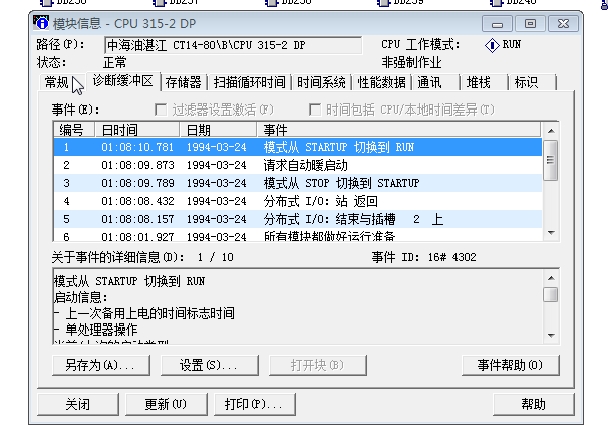608x437 pixels.
Task: Minimize the module information dialog
Action: [497, 24]
